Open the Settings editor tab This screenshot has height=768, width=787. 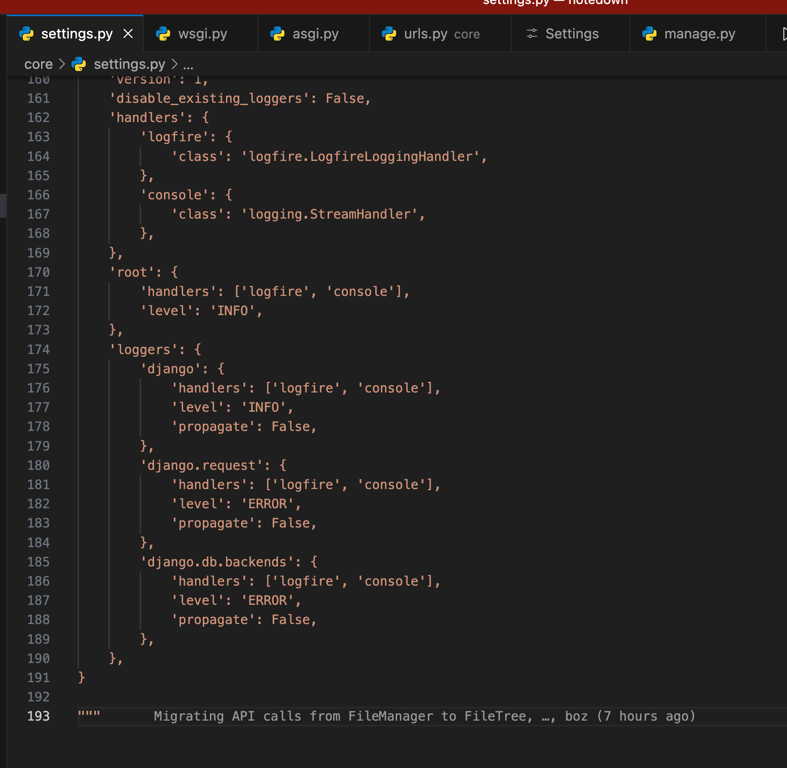570,34
